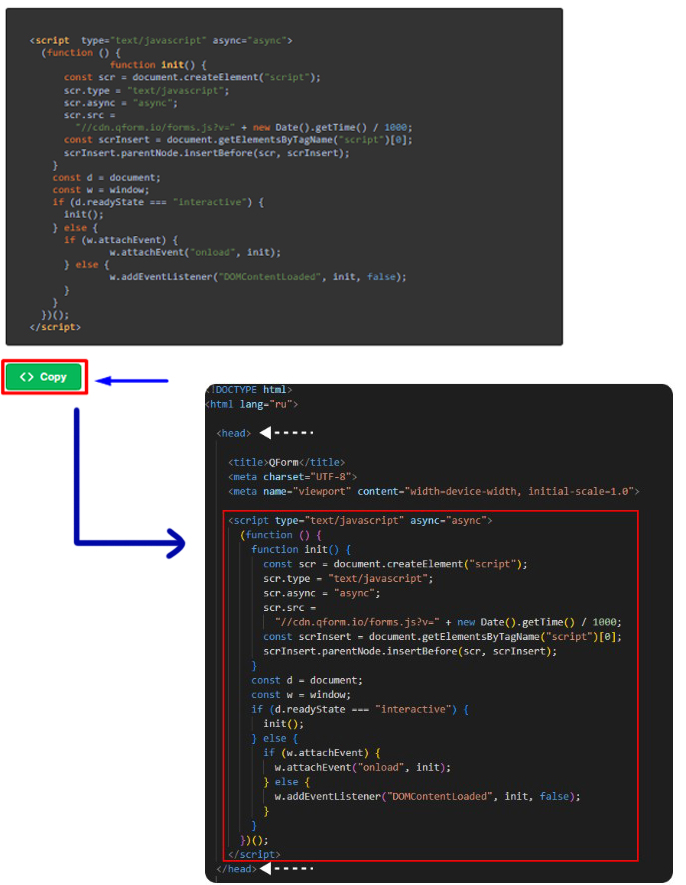Click cdn.qform.io URL string in the HTML editor
Viewport: 686px width, 885px height.
point(357,623)
